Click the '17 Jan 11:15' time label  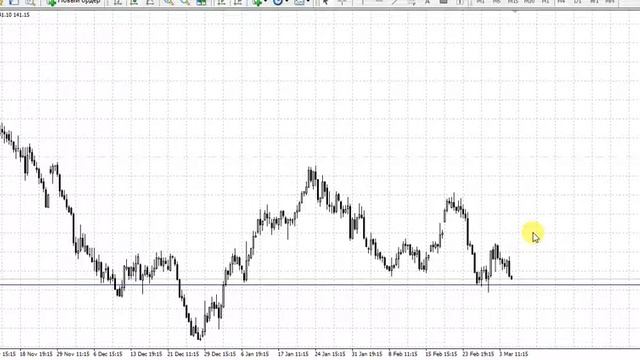pyautogui.click(x=293, y=354)
